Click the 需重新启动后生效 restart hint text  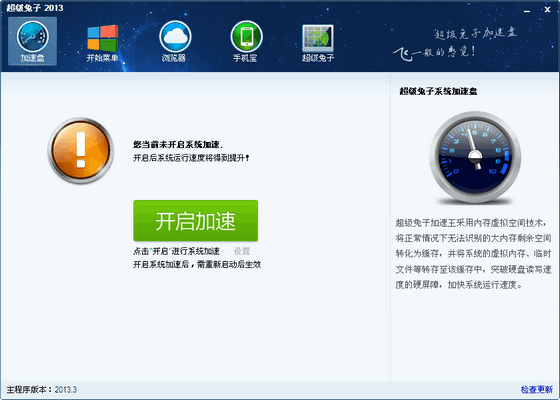coord(197,265)
